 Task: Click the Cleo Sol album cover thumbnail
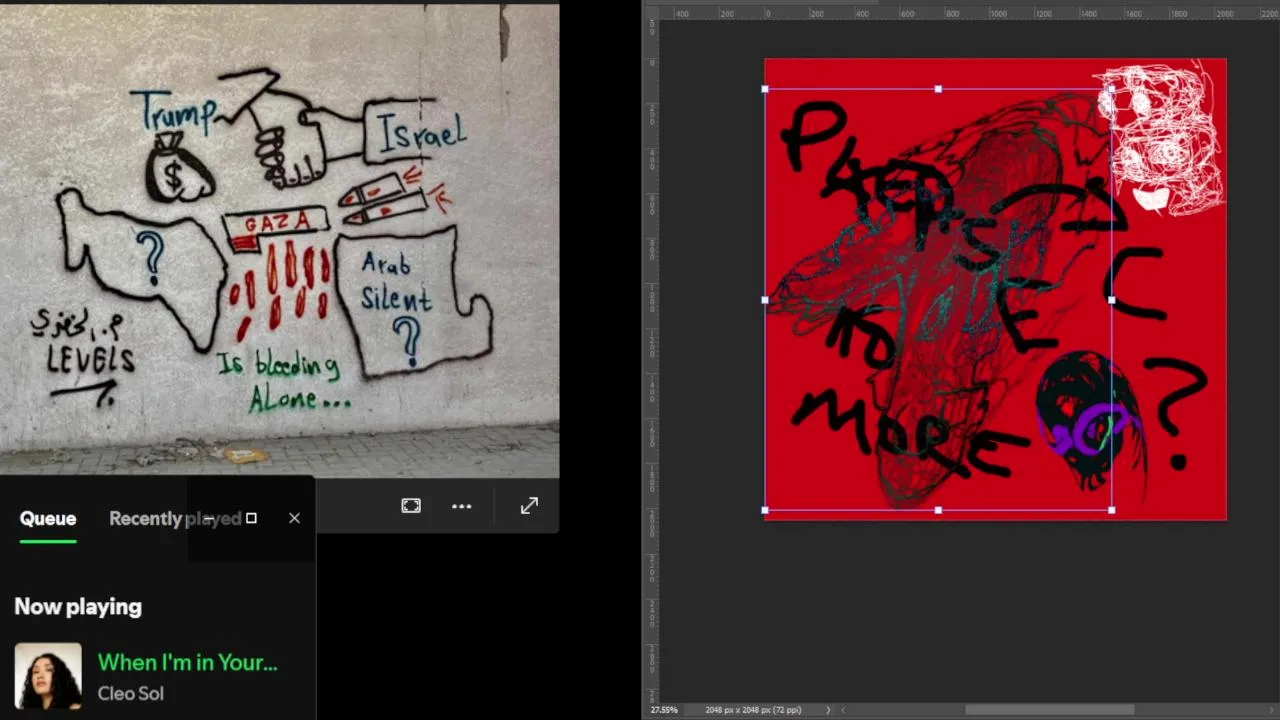[x=48, y=676]
